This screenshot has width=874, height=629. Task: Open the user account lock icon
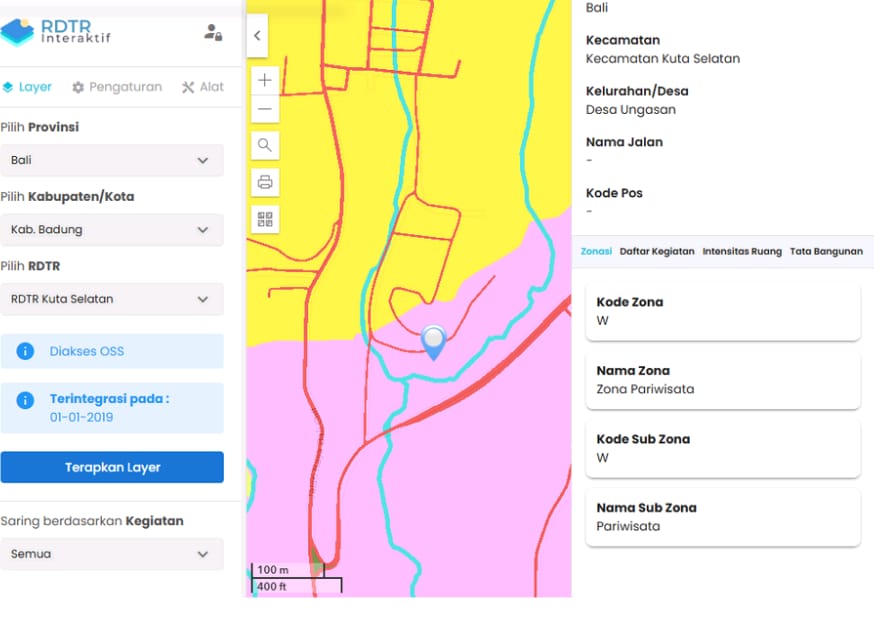[x=213, y=32]
